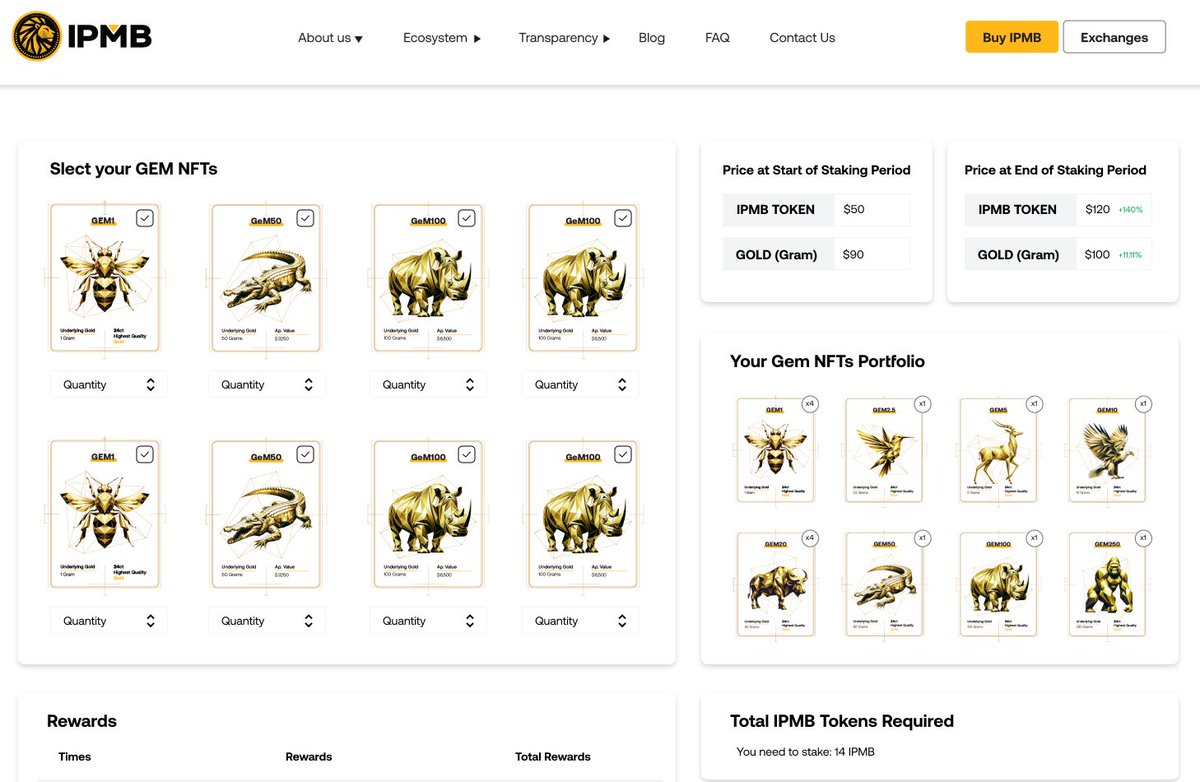Click 'You need to stake: 14 IPMB' text
The height and width of the screenshot is (782, 1200).
click(805, 751)
